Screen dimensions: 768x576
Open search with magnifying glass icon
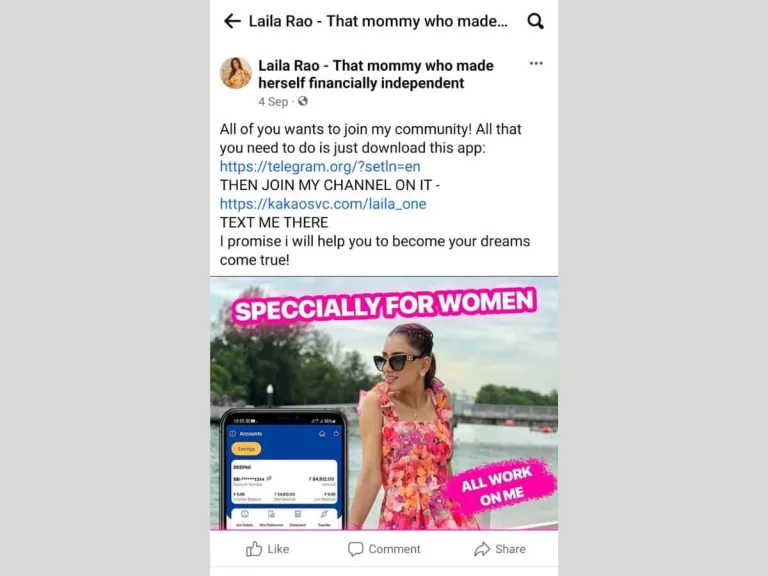pyautogui.click(x=535, y=21)
